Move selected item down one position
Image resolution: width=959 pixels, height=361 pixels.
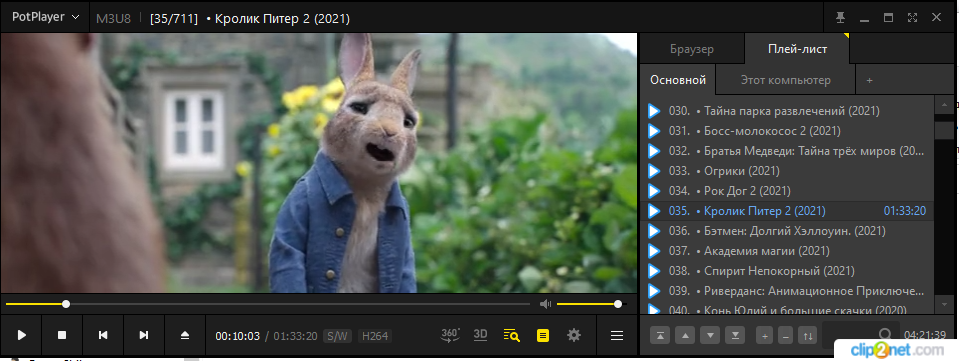pyautogui.click(x=710, y=335)
